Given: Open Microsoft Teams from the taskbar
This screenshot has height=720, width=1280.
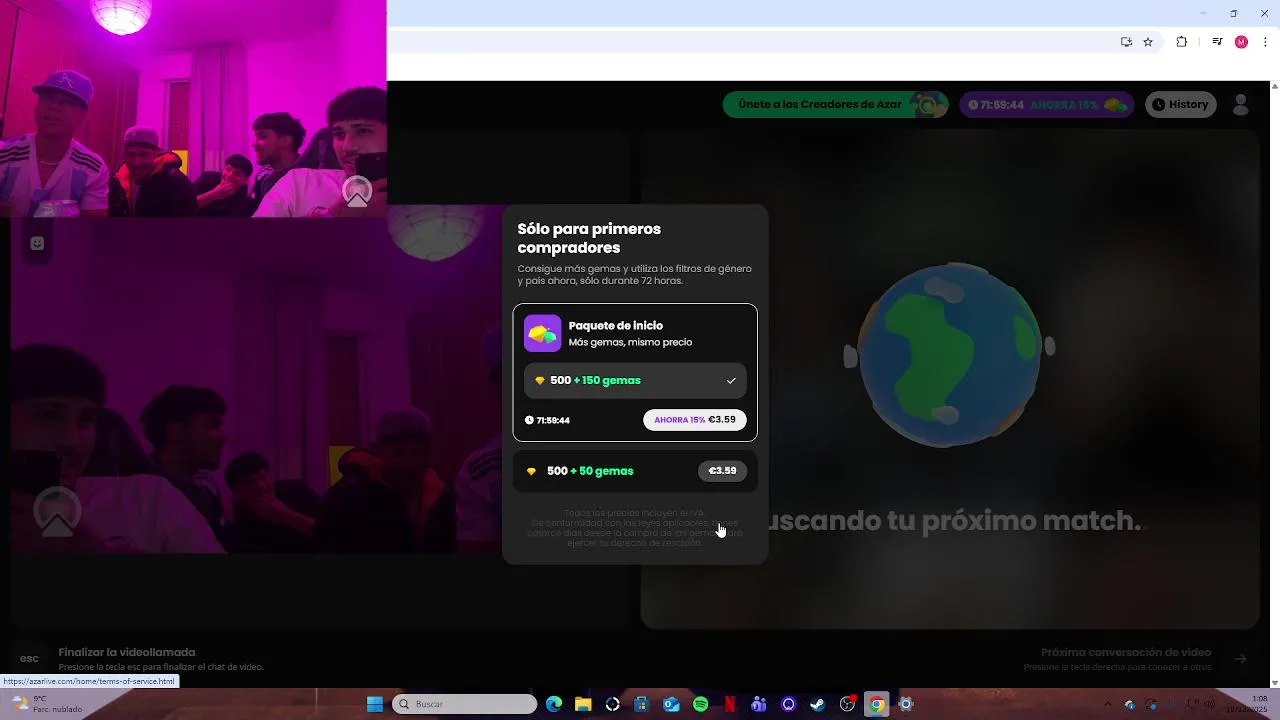Looking at the screenshot, I should pyautogui.click(x=759, y=704).
